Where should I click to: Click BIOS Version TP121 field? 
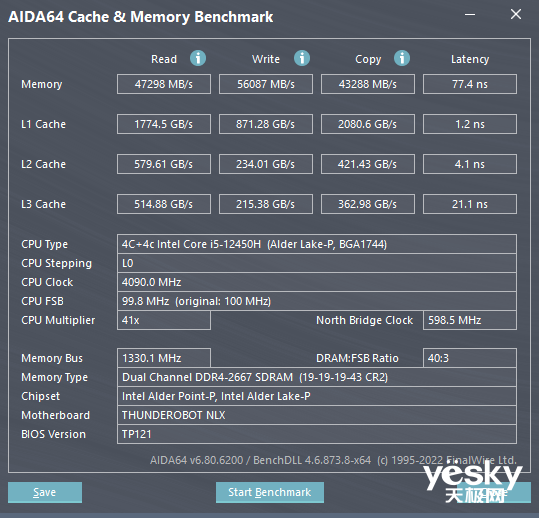pos(317,434)
